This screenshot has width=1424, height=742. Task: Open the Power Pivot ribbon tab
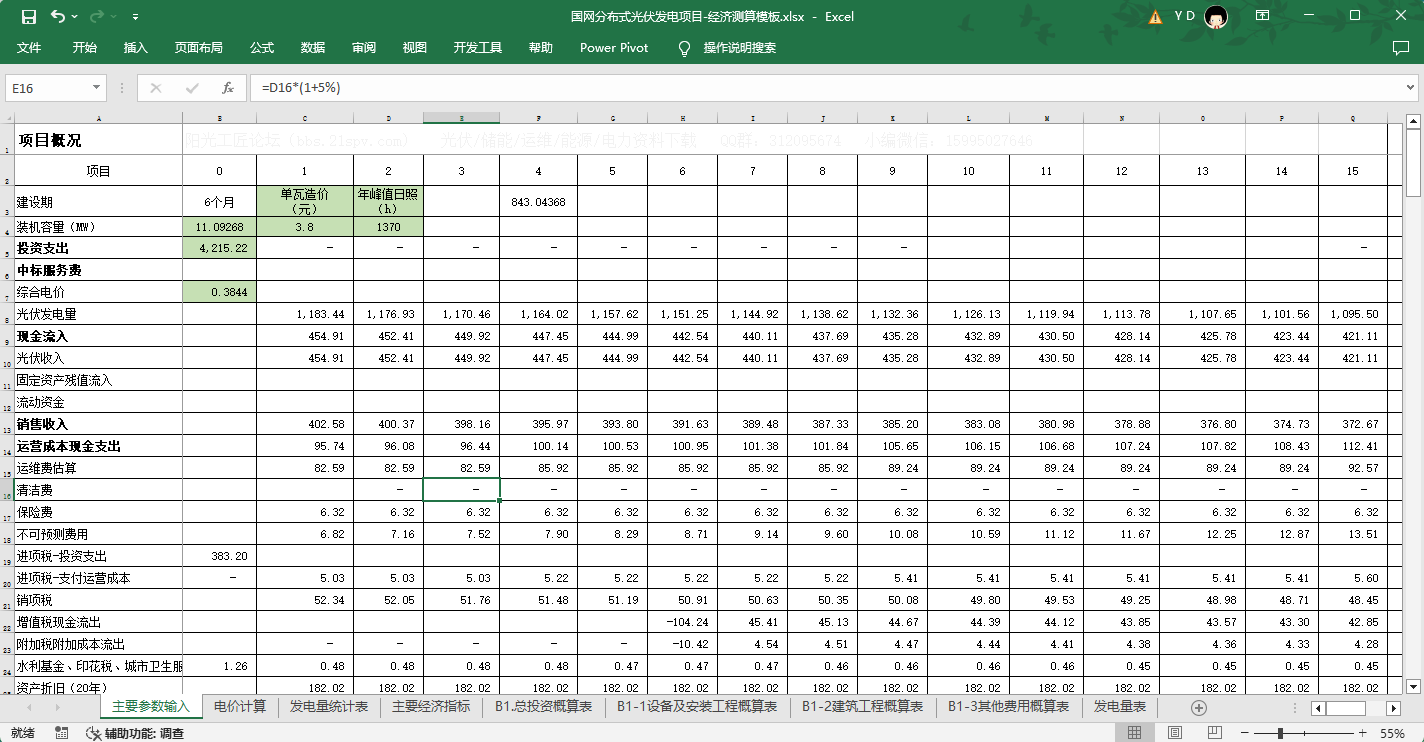[614, 47]
